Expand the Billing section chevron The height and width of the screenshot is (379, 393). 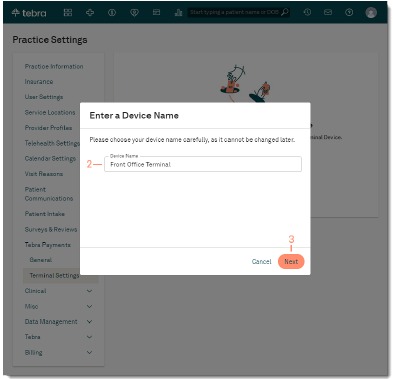(89, 352)
